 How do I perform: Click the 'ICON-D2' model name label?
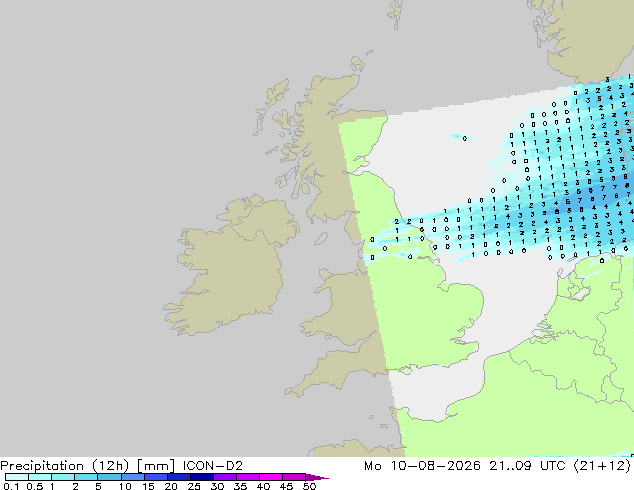[213, 466]
